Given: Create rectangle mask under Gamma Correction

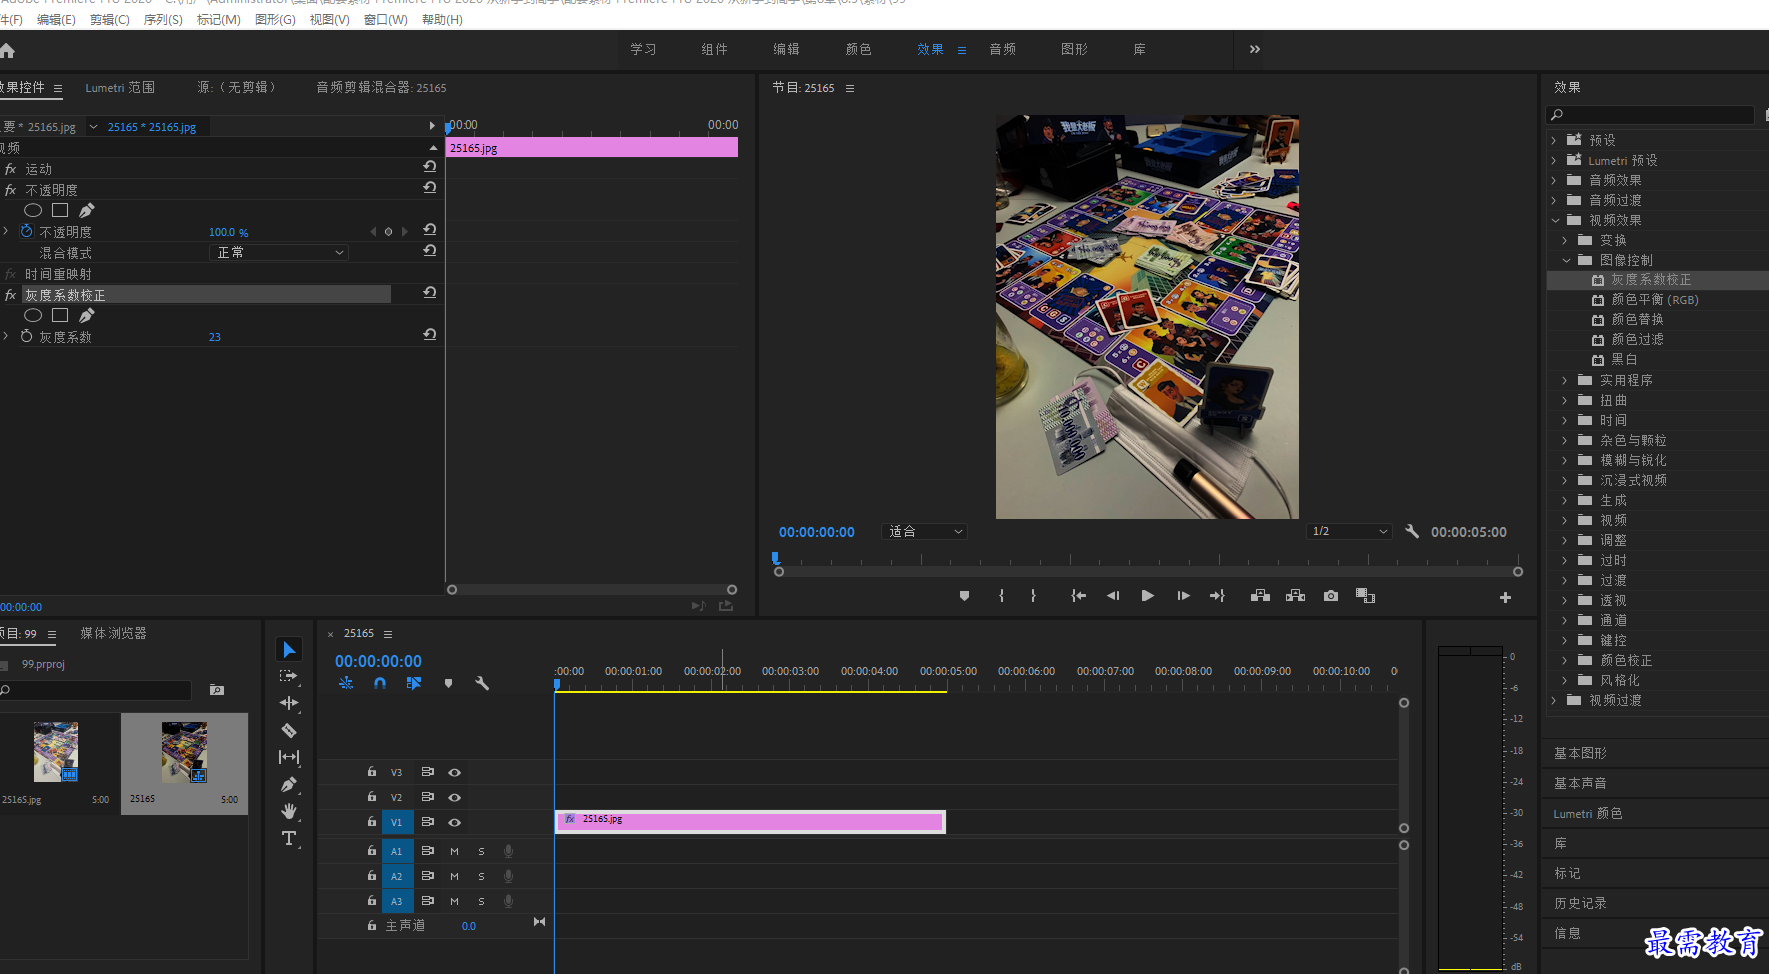Looking at the screenshot, I should click(60, 316).
